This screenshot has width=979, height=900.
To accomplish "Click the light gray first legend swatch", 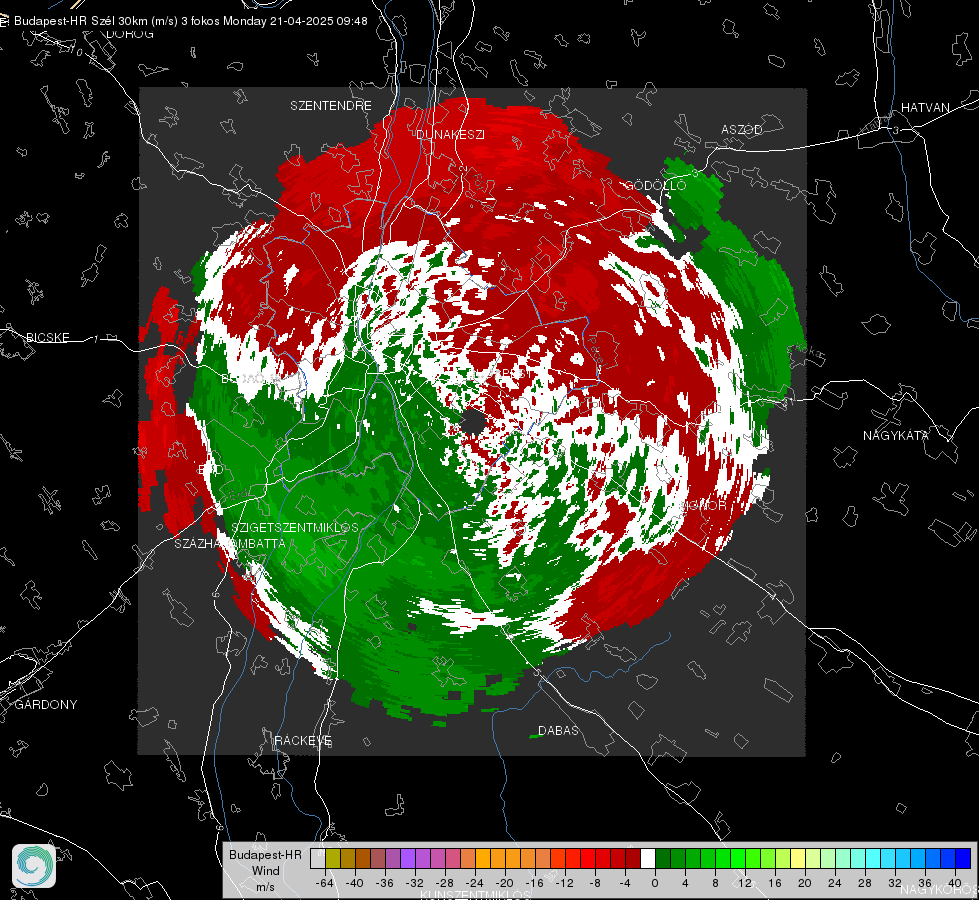I will pos(318,858).
